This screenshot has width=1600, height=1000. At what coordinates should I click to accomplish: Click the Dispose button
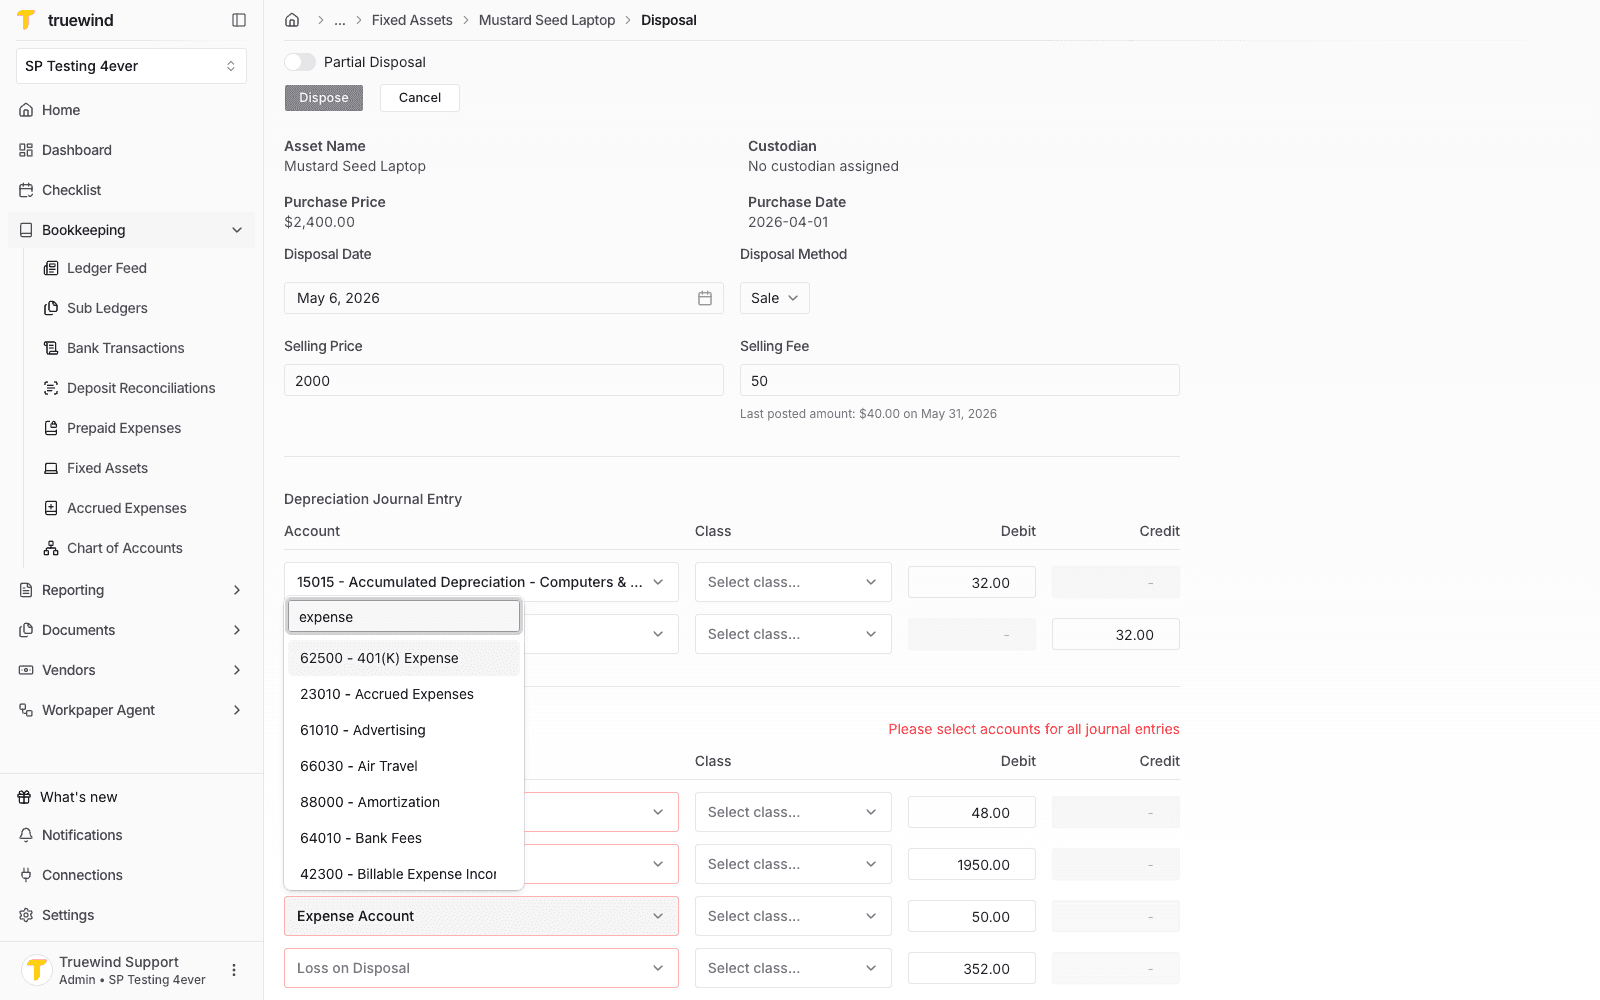(324, 98)
